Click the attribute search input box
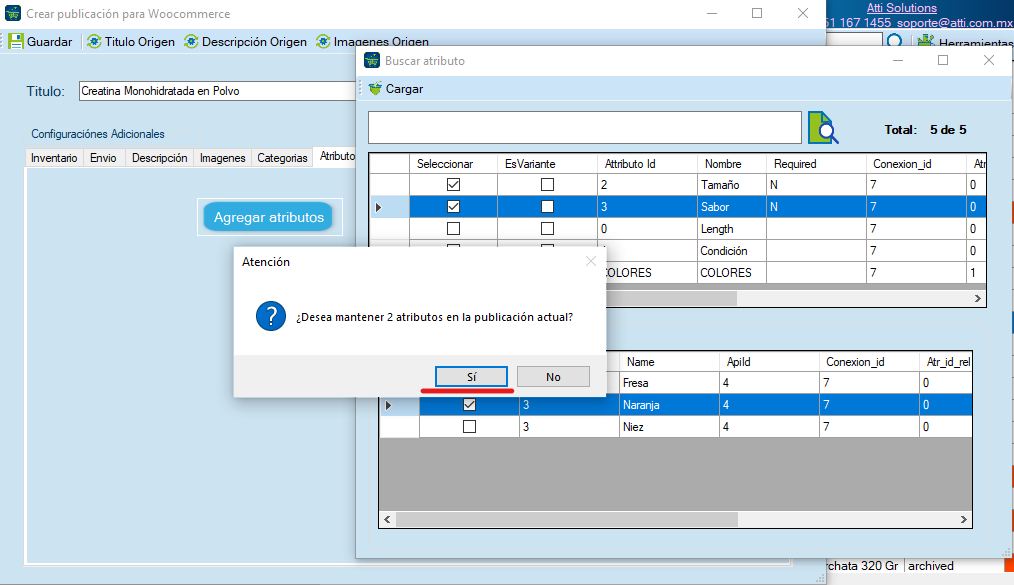The width and height of the screenshot is (1014, 585). pos(585,127)
